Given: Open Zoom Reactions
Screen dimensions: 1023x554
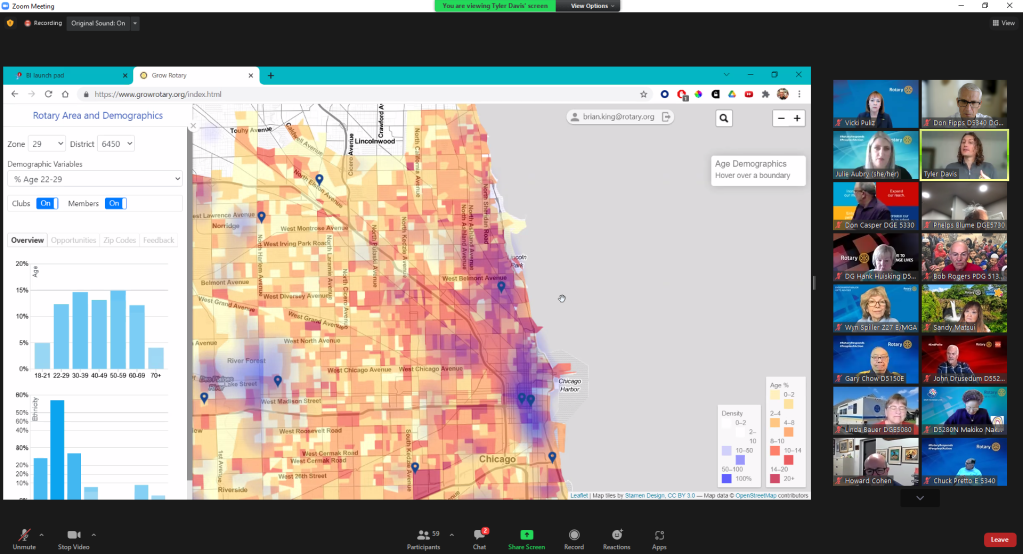Looking at the screenshot, I should pyautogui.click(x=616, y=538).
